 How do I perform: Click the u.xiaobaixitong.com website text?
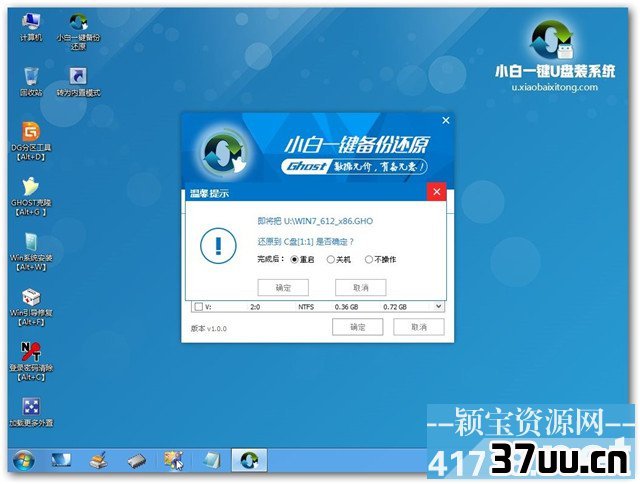(x=554, y=87)
